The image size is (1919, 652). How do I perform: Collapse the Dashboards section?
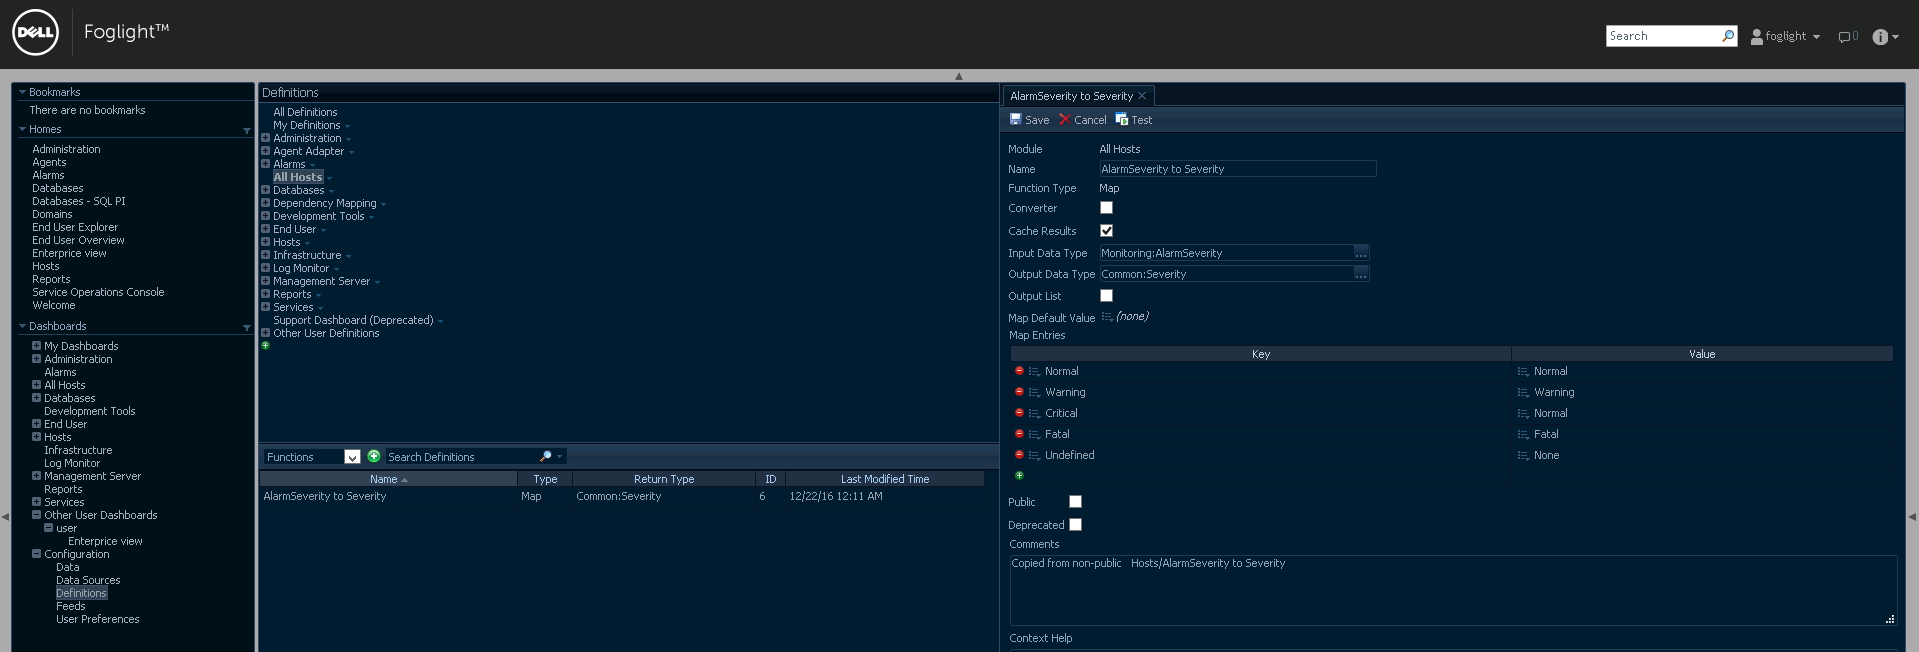[x=22, y=326]
